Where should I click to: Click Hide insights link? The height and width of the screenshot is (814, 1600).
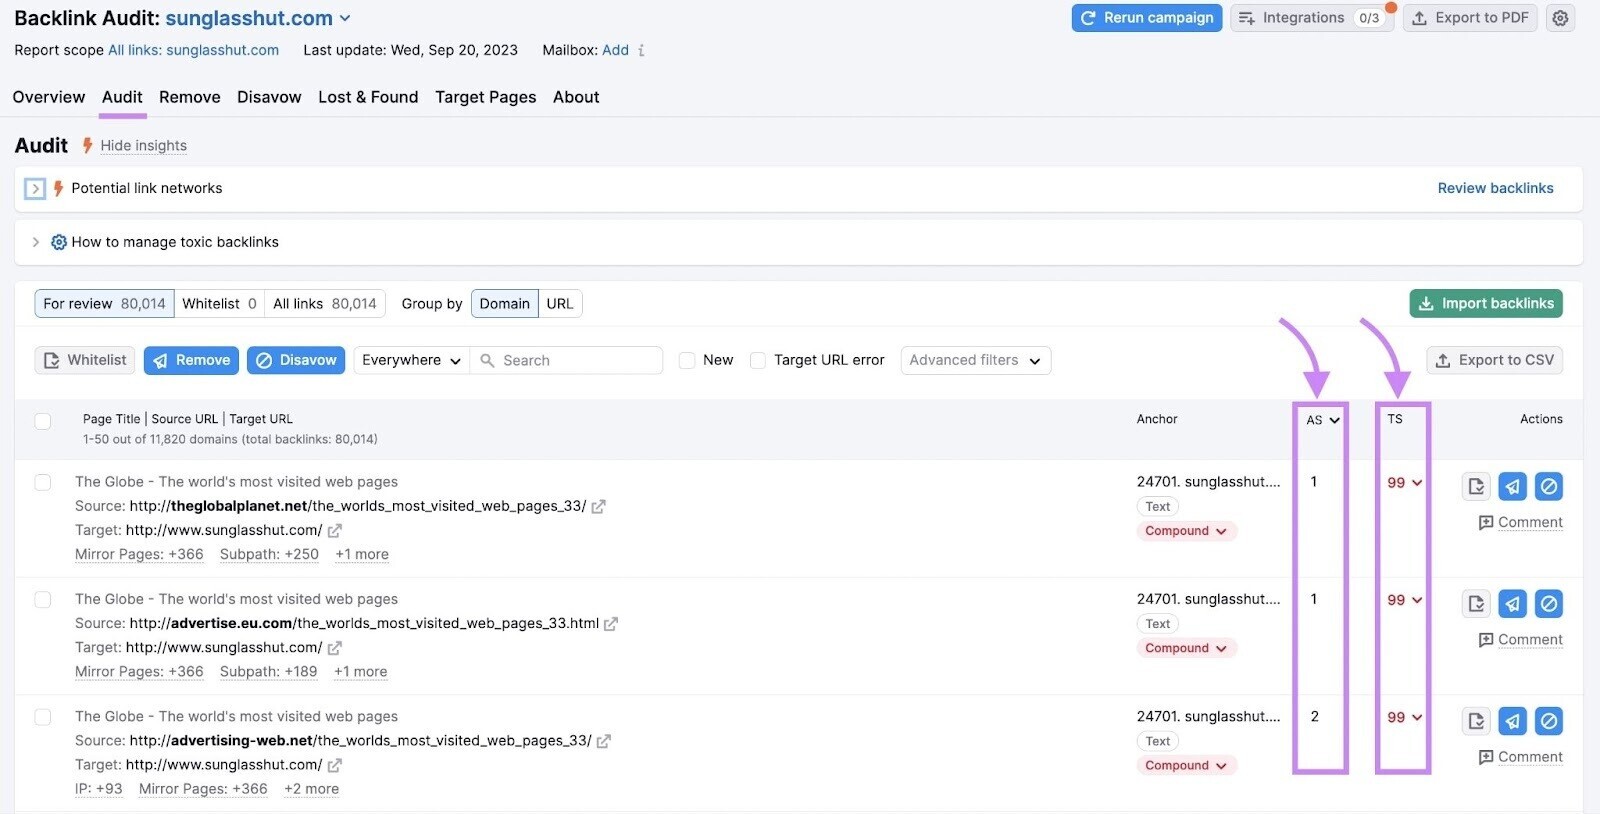coord(143,146)
